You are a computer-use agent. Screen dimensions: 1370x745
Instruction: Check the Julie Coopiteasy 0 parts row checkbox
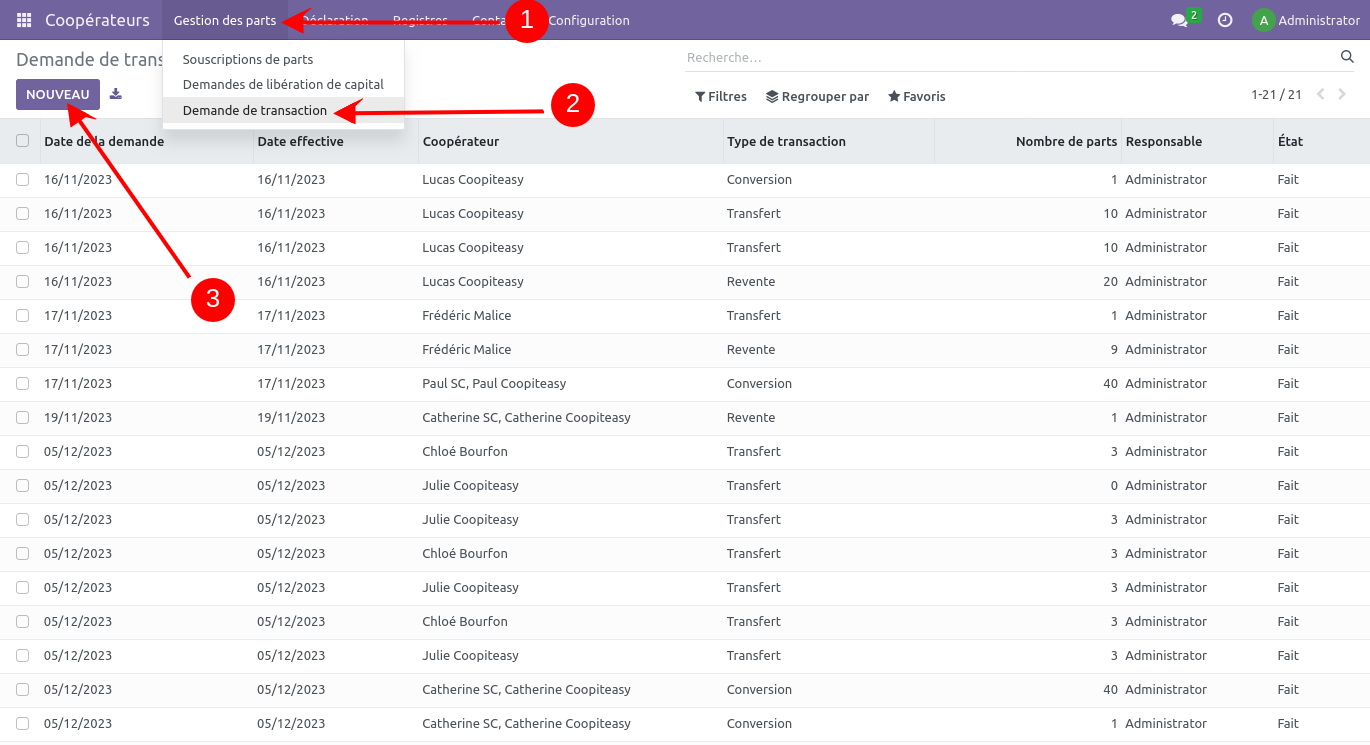pos(23,486)
